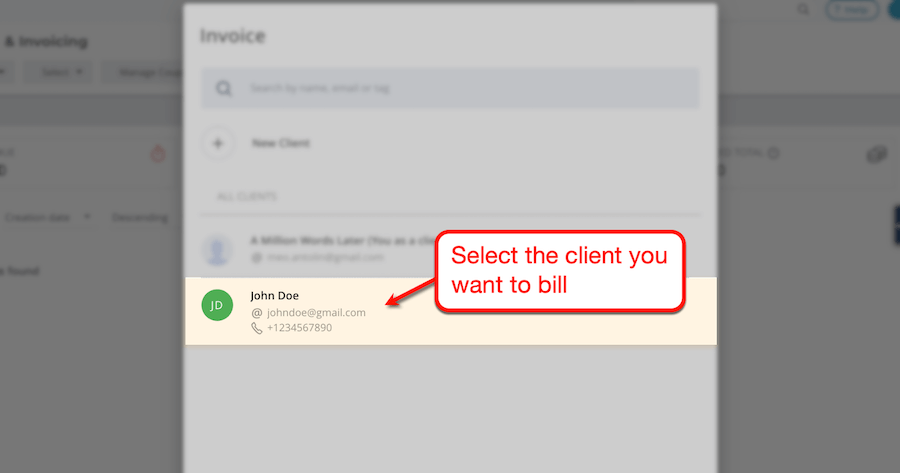This screenshot has height=473, width=900.
Task: Click the green JD avatar circle
Action: click(217, 305)
